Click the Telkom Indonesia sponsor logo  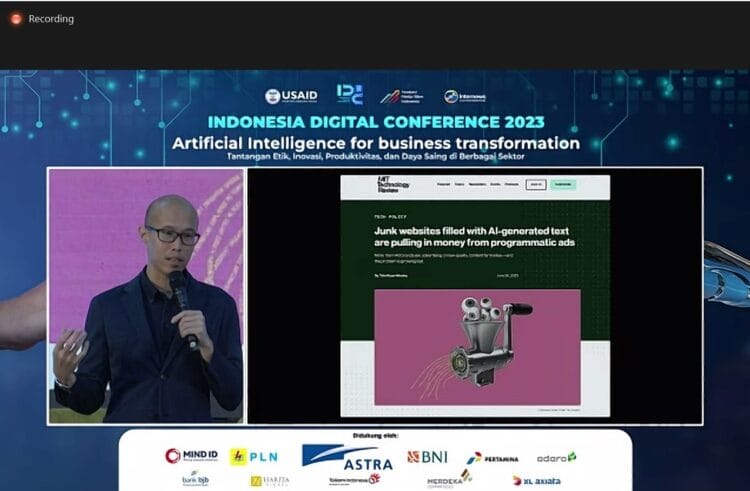[x=354, y=480]
